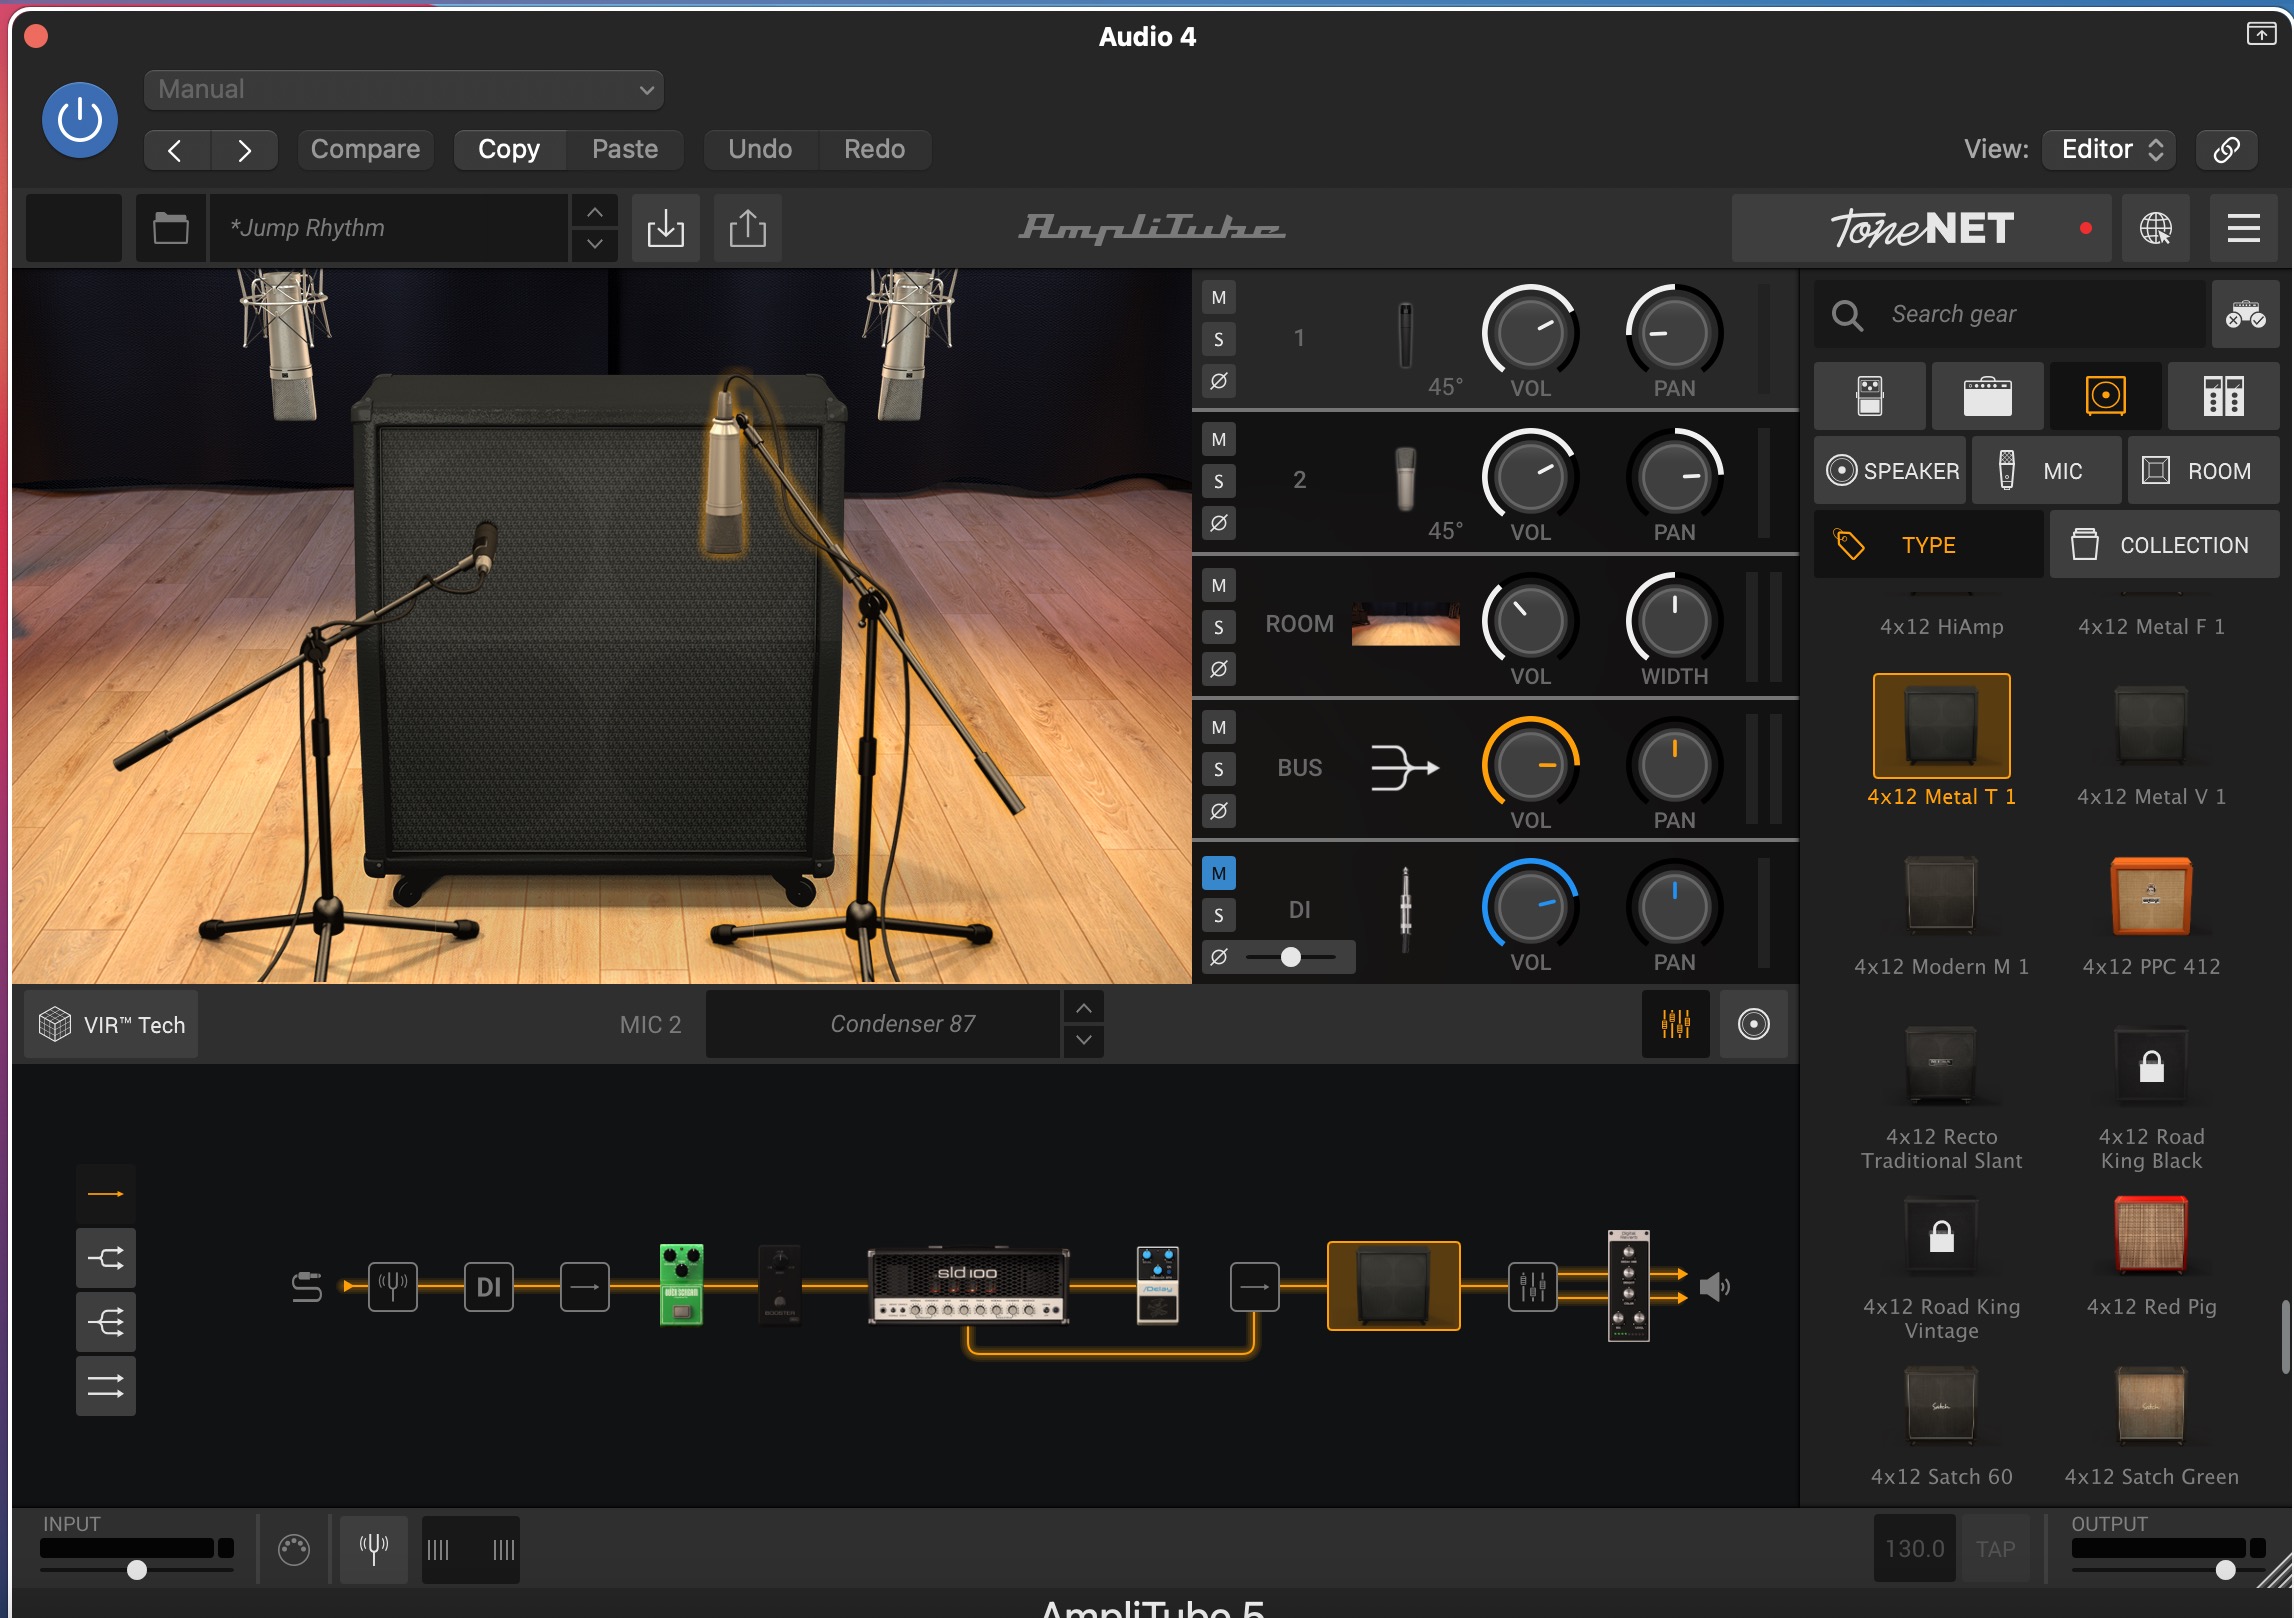This screenshot has width=2294, height=1618.
Task: Click the globe web icon
Action: (x=2156, y=229)
